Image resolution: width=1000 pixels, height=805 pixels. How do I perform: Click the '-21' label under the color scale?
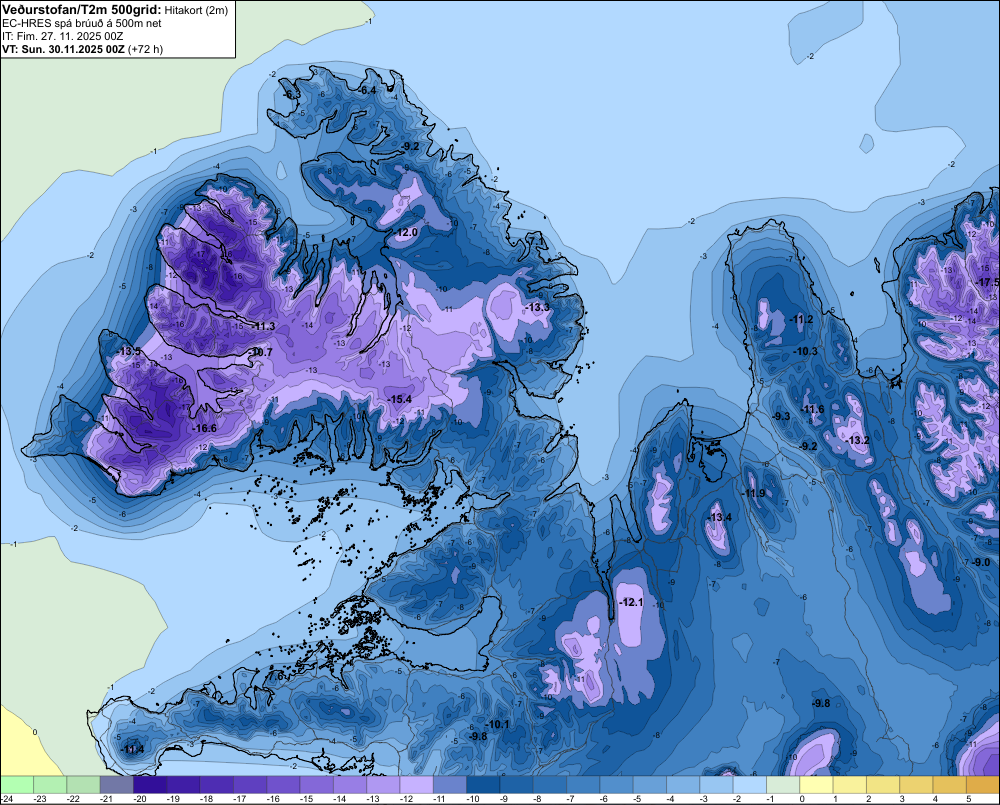[106, 799]
